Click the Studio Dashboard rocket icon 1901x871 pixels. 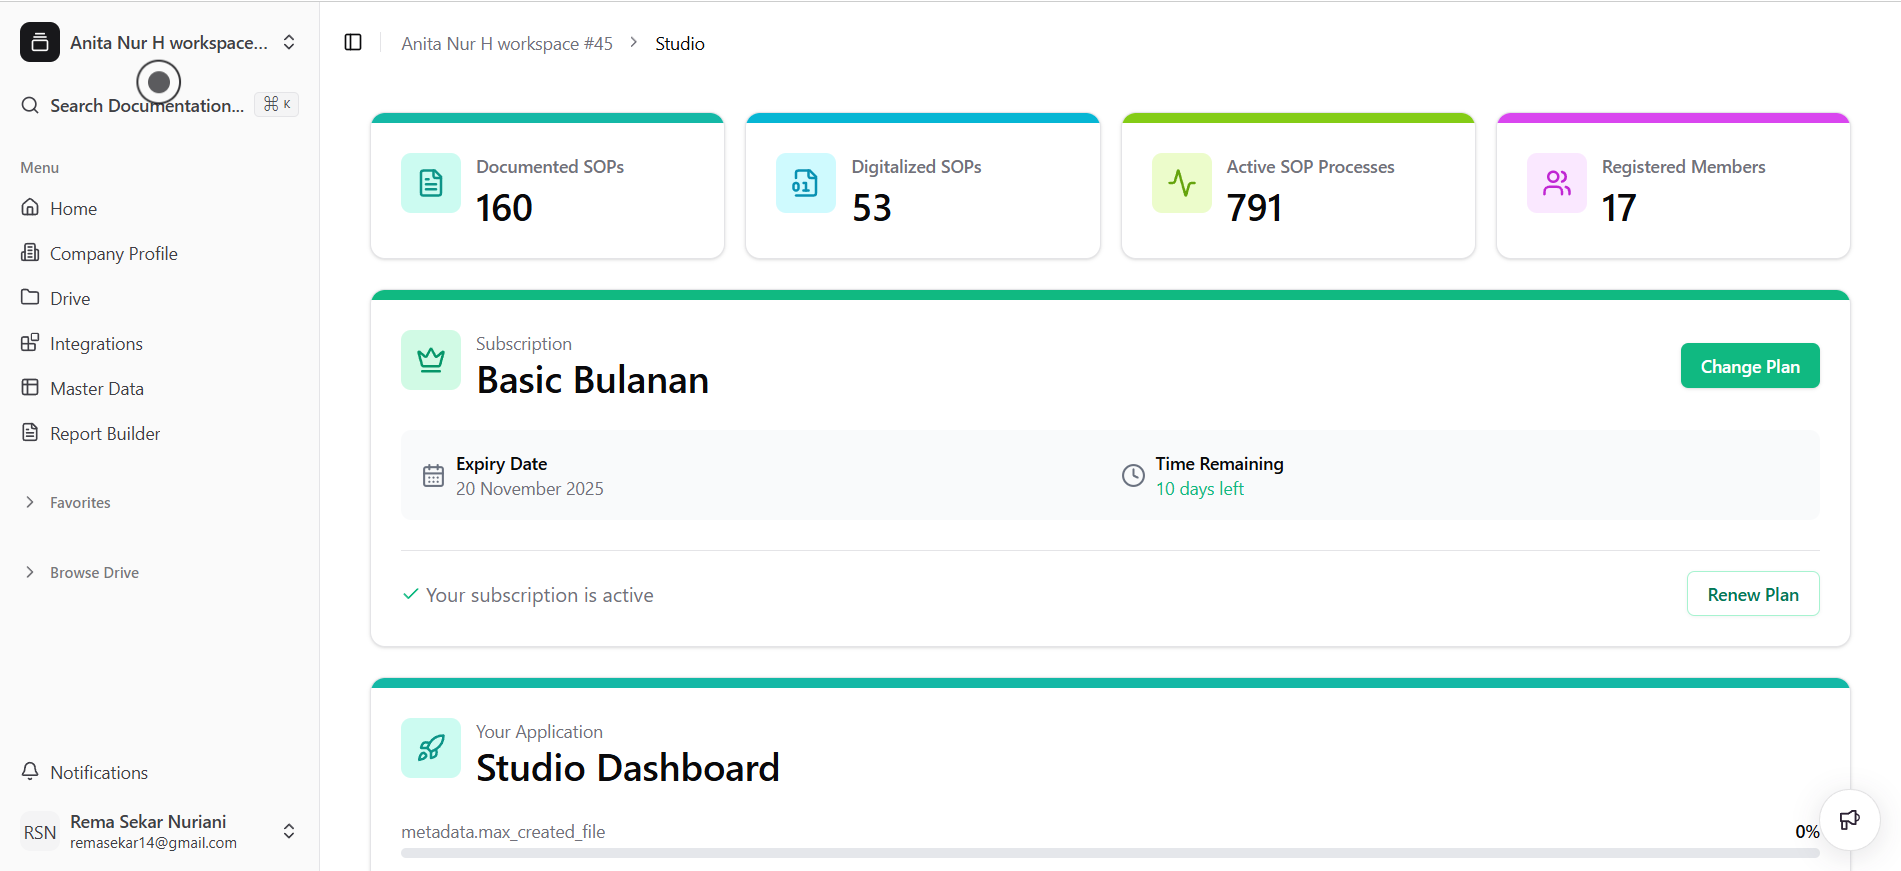[431, 748]
